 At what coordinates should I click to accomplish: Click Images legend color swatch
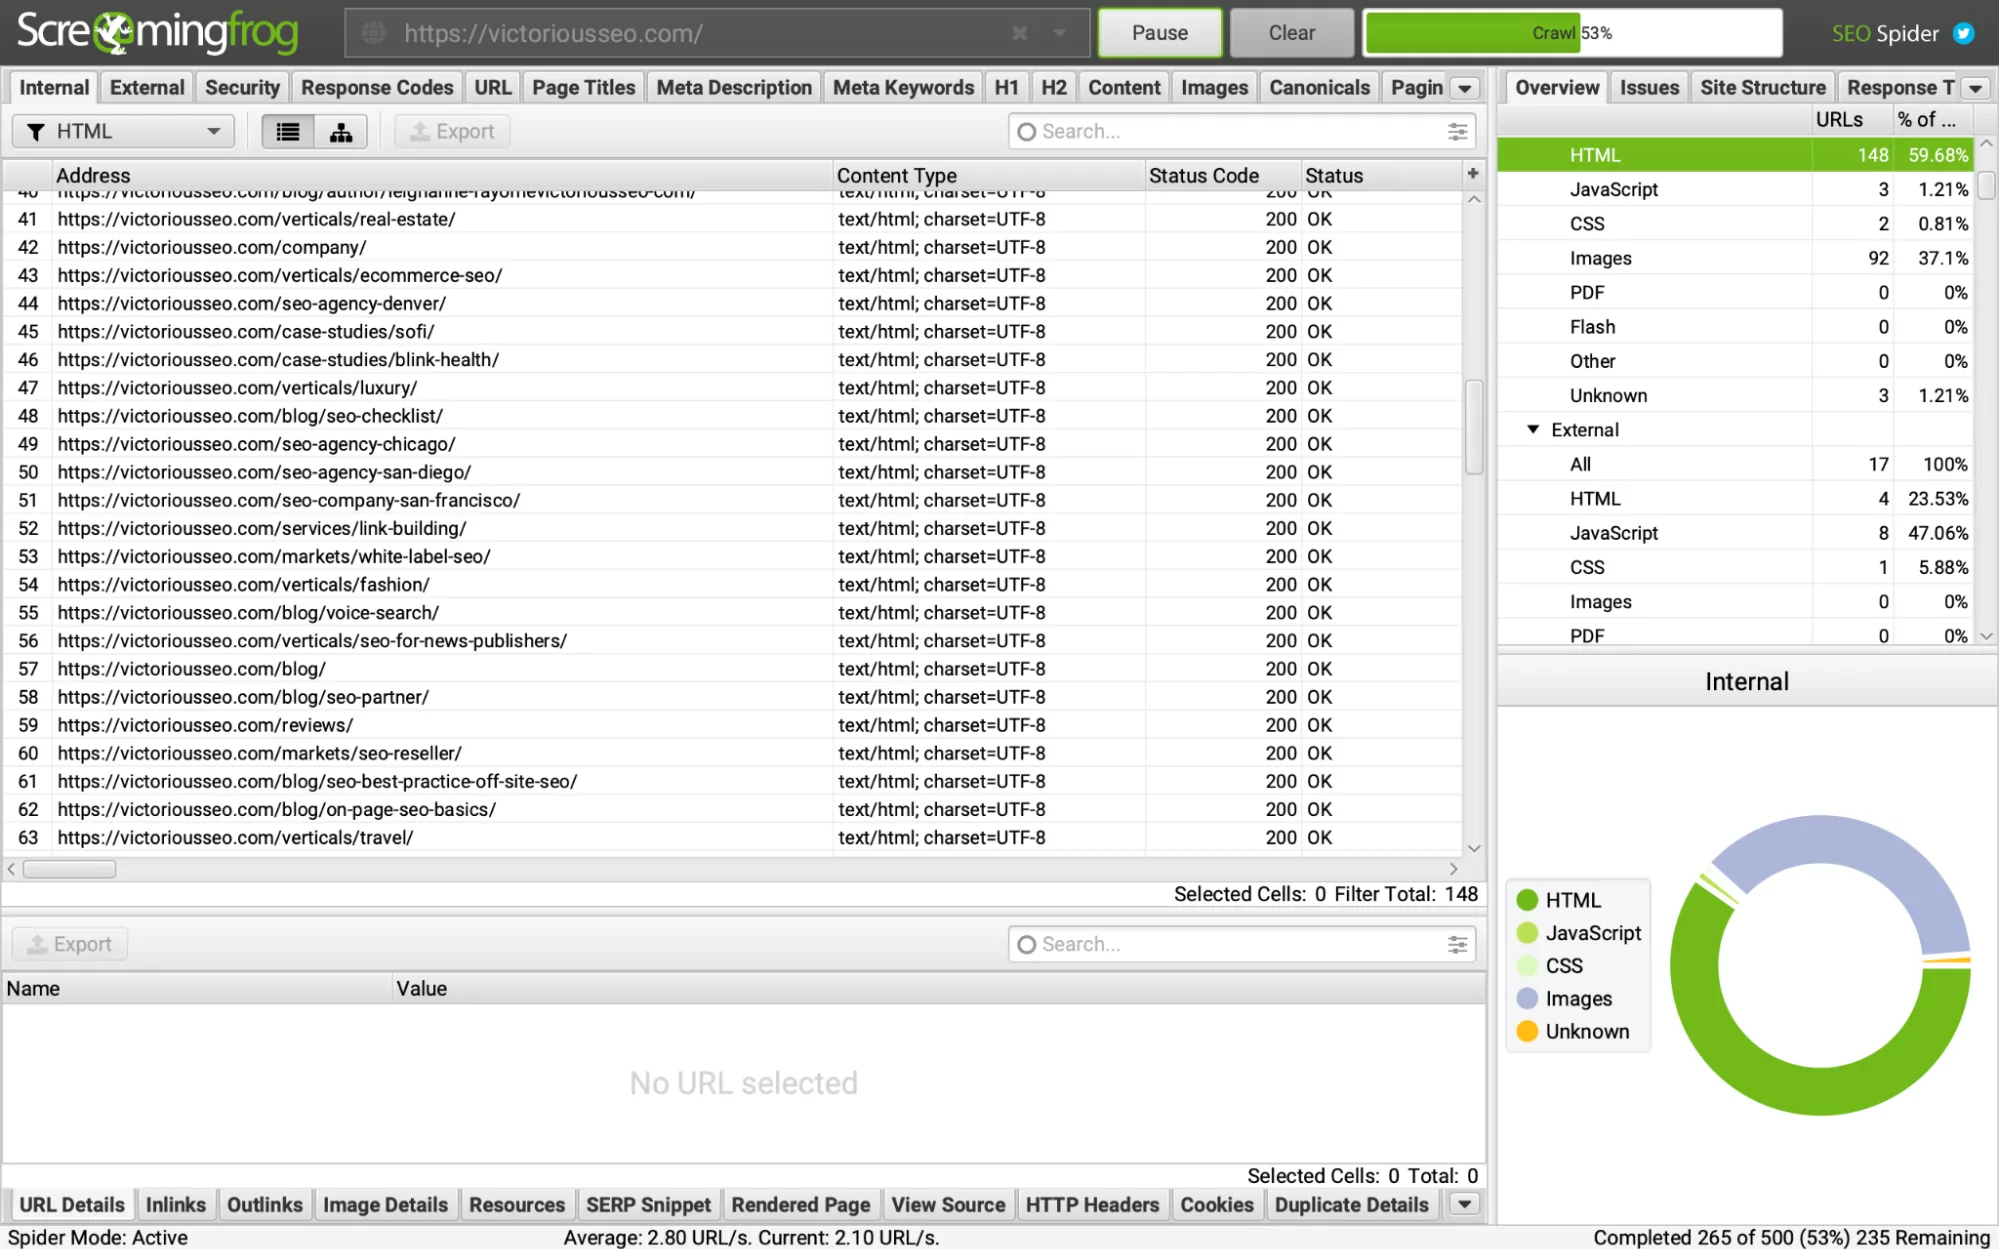click(1527, 998)
